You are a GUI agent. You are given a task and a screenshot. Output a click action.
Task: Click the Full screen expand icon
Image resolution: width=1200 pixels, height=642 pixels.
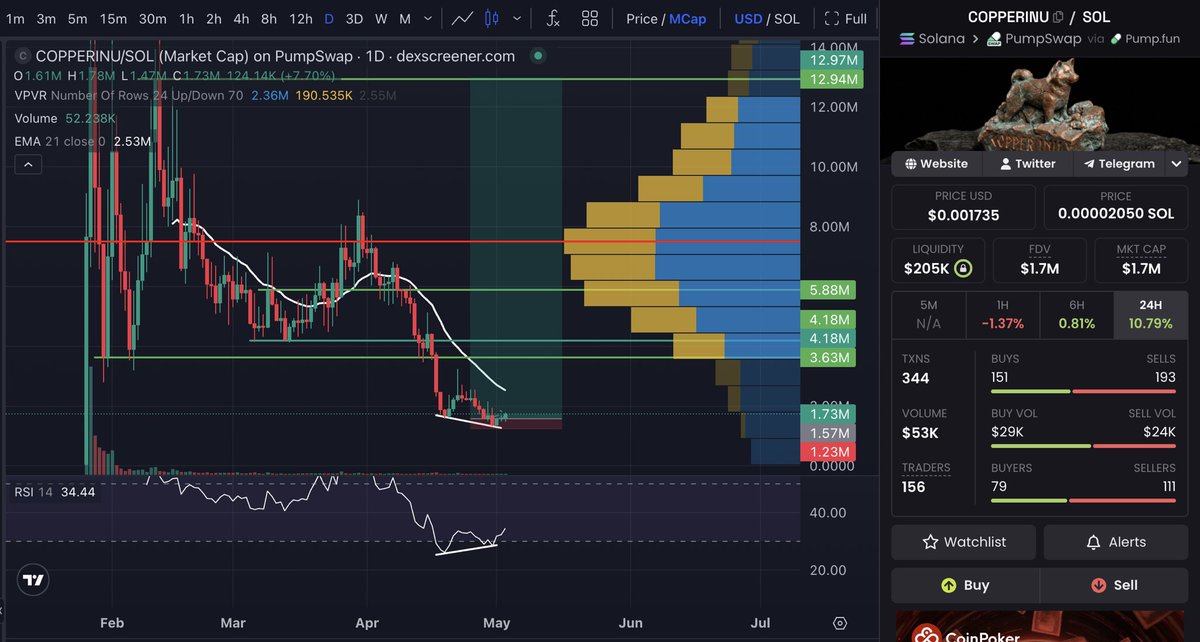click(x=831, y=18)
